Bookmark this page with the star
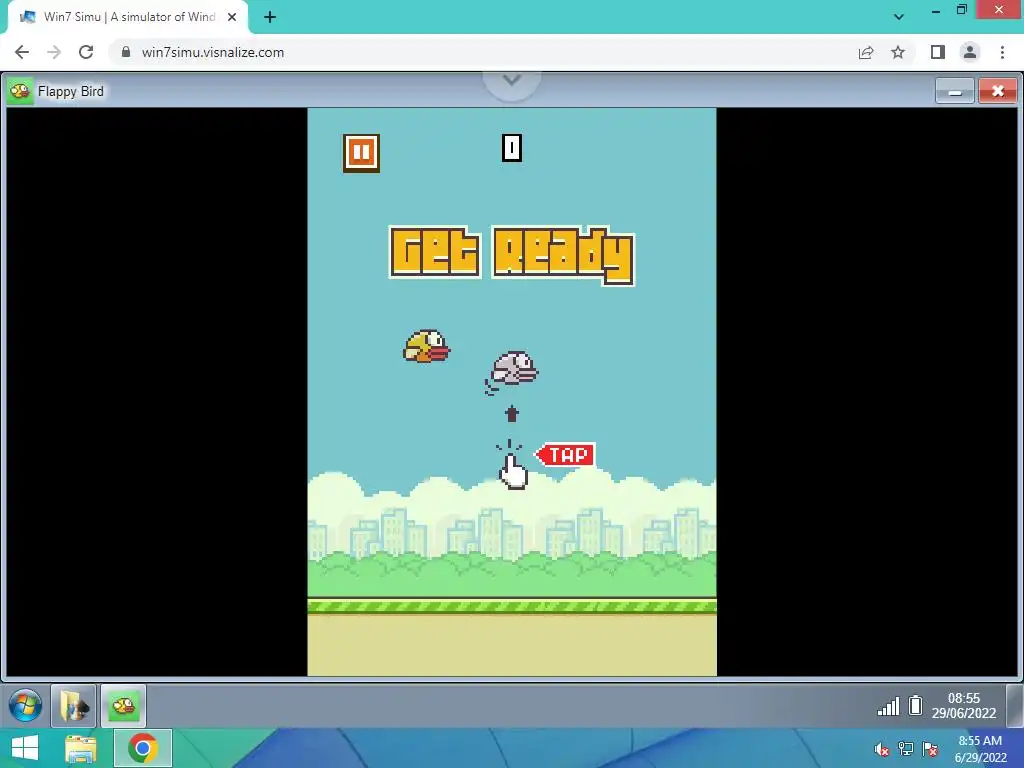The height and width of the screenshot is (768, 1024). pos(898,52)
